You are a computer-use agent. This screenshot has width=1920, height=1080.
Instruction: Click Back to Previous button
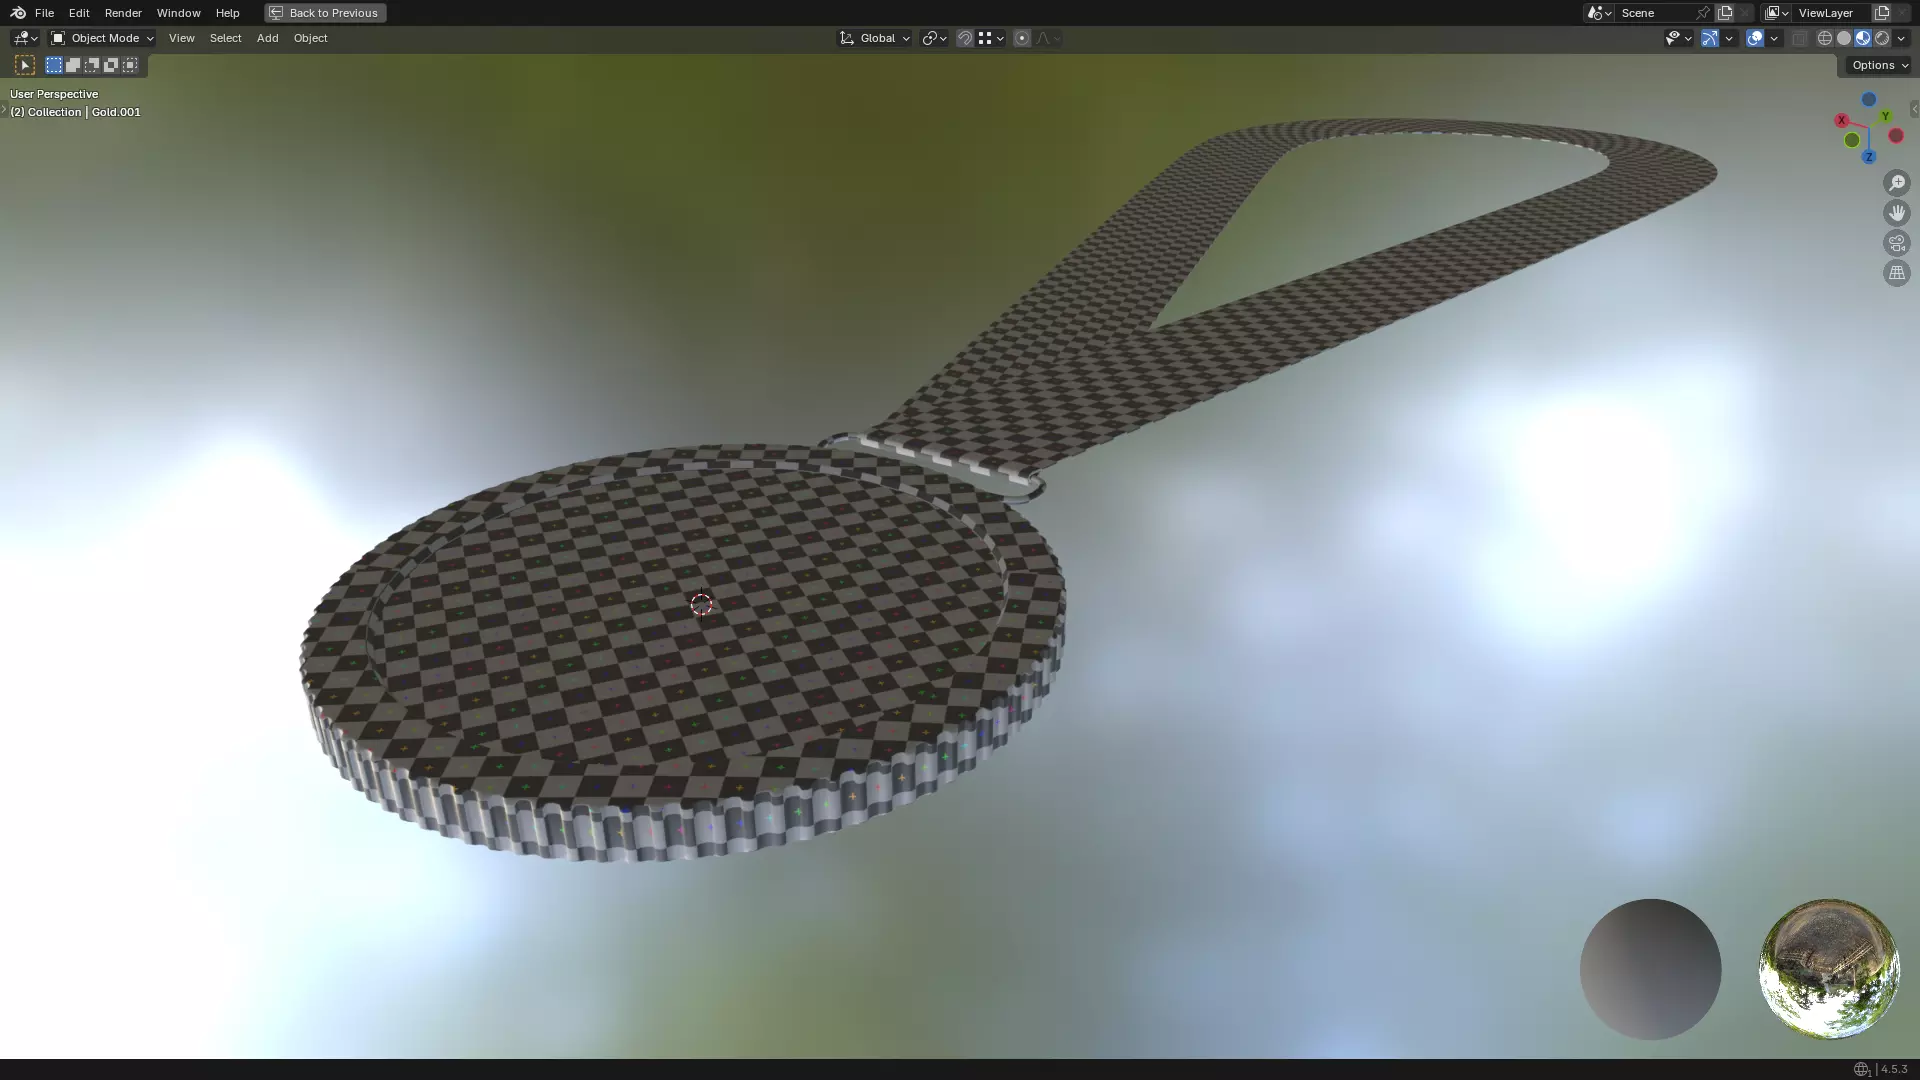click(x=325, y=13)
